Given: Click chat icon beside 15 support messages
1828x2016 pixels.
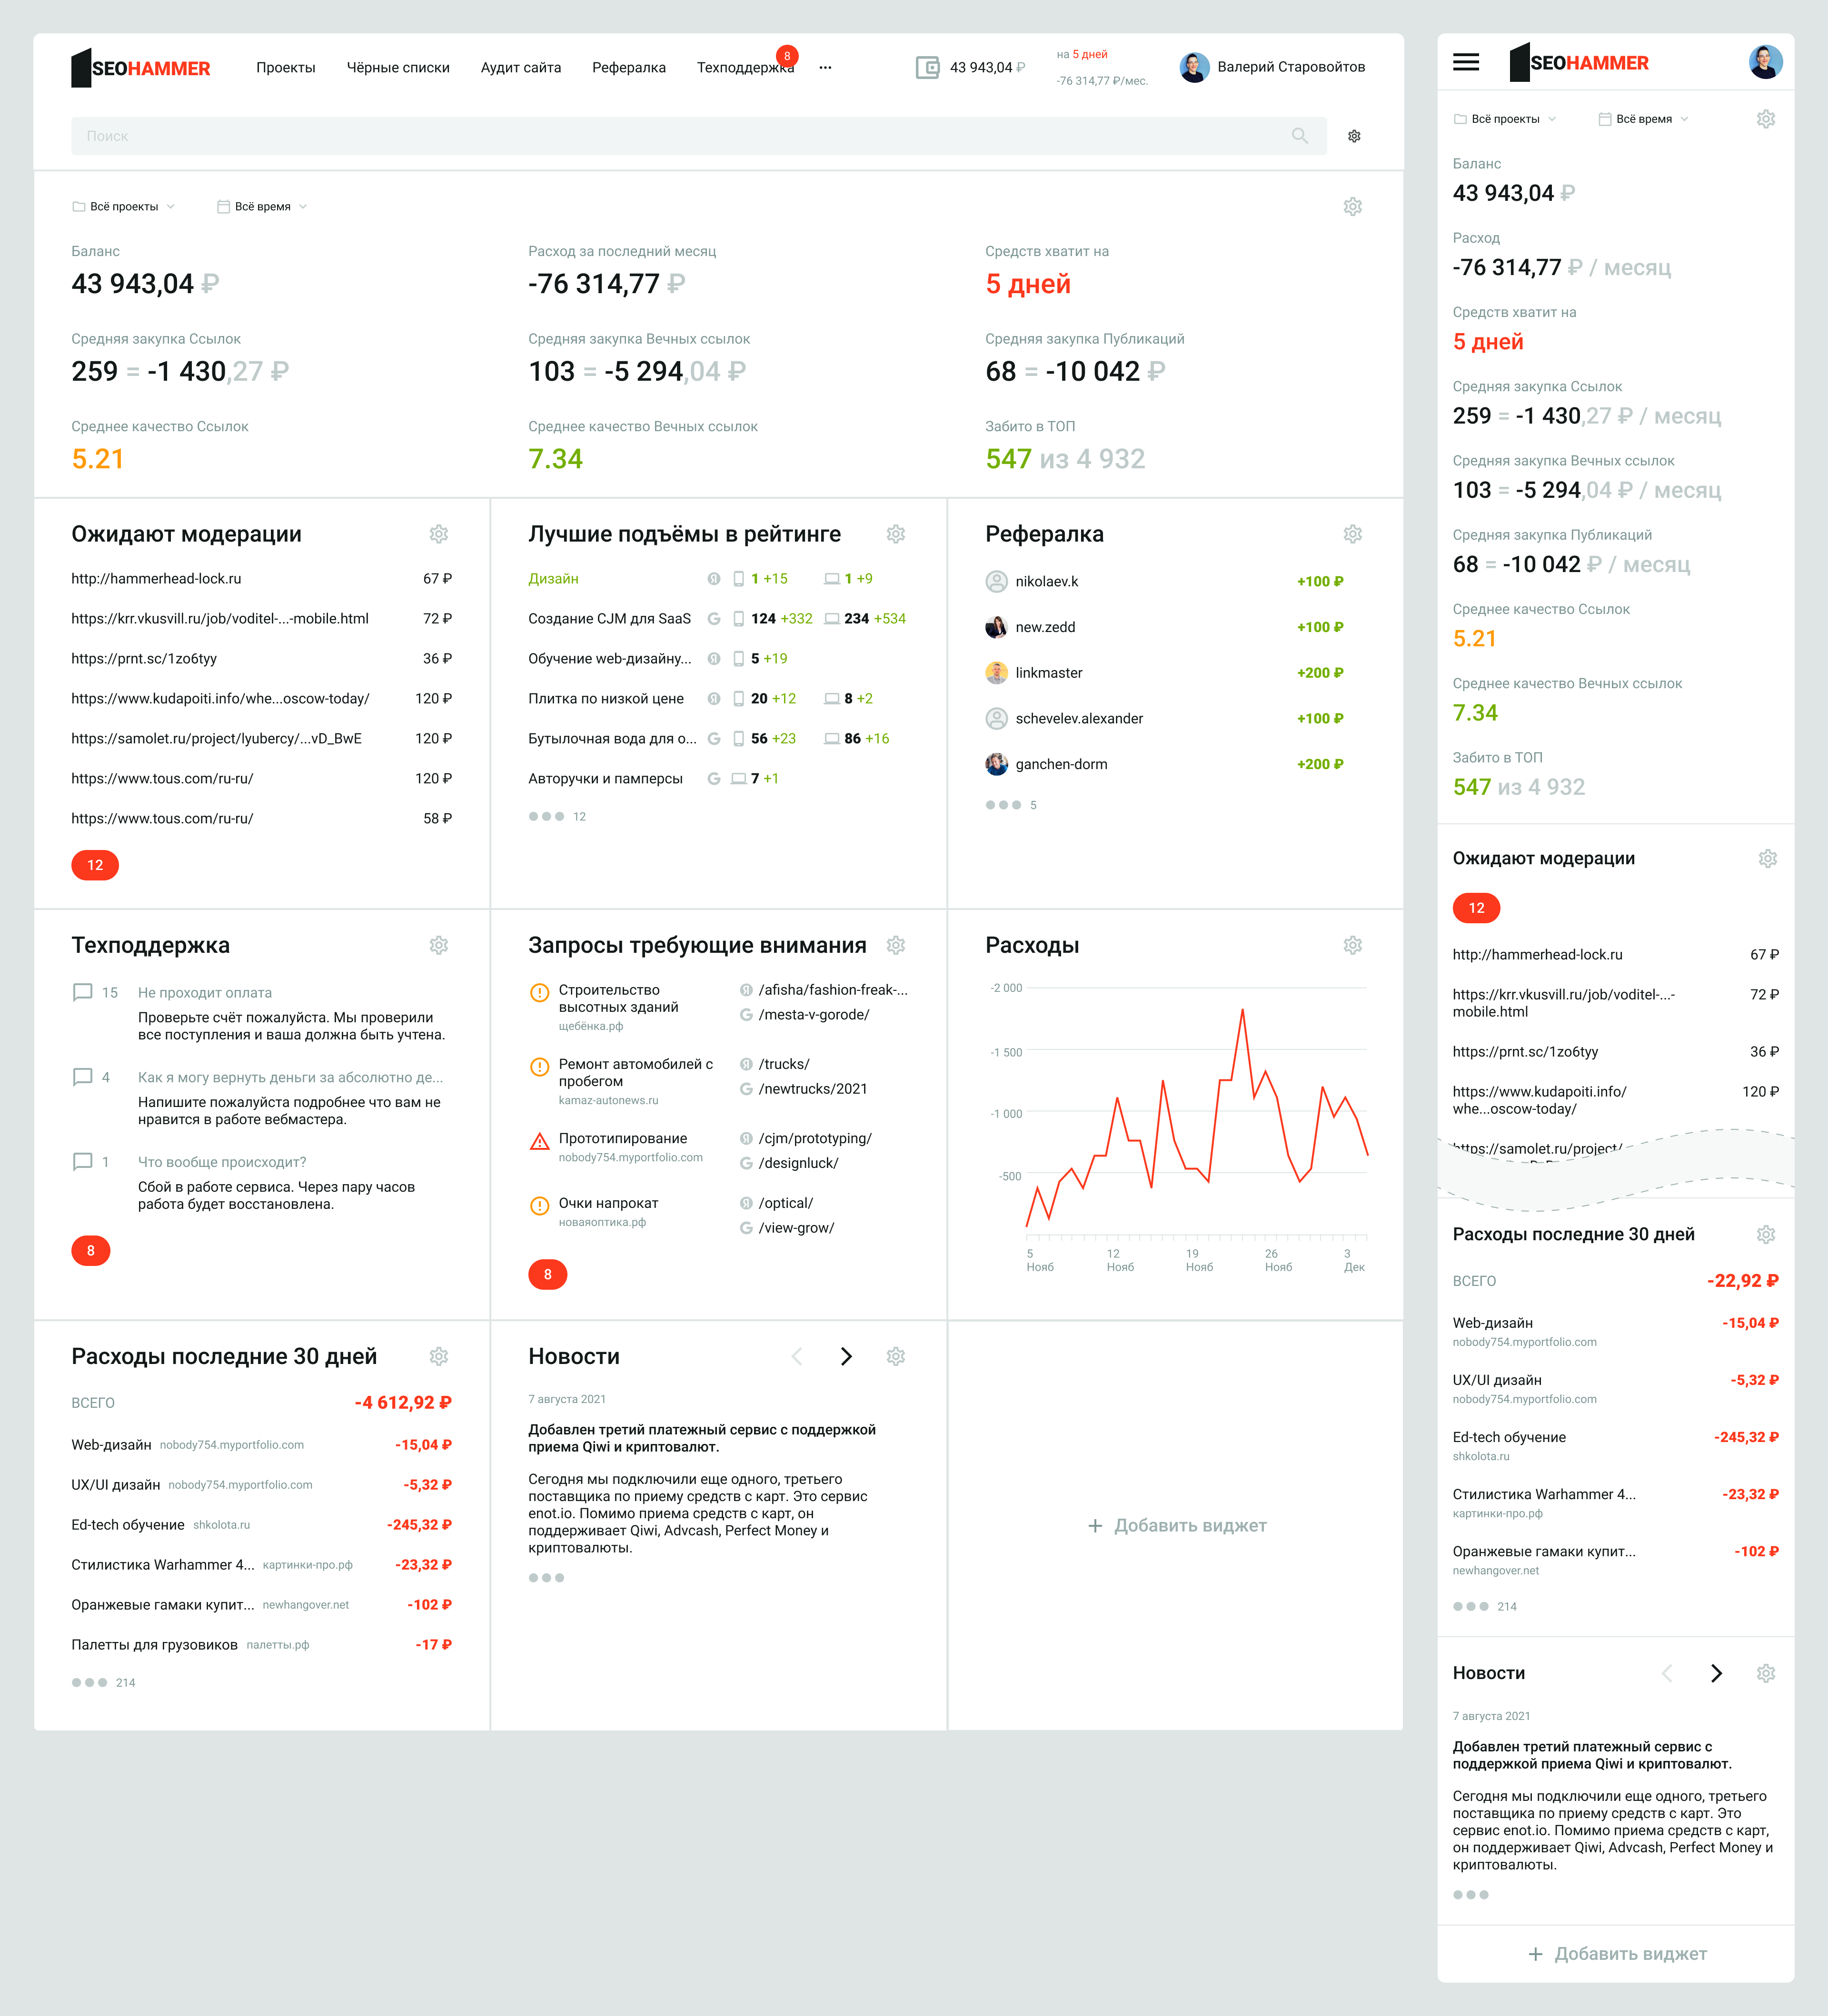Looking at the screenshot, I should click(83, 992).
